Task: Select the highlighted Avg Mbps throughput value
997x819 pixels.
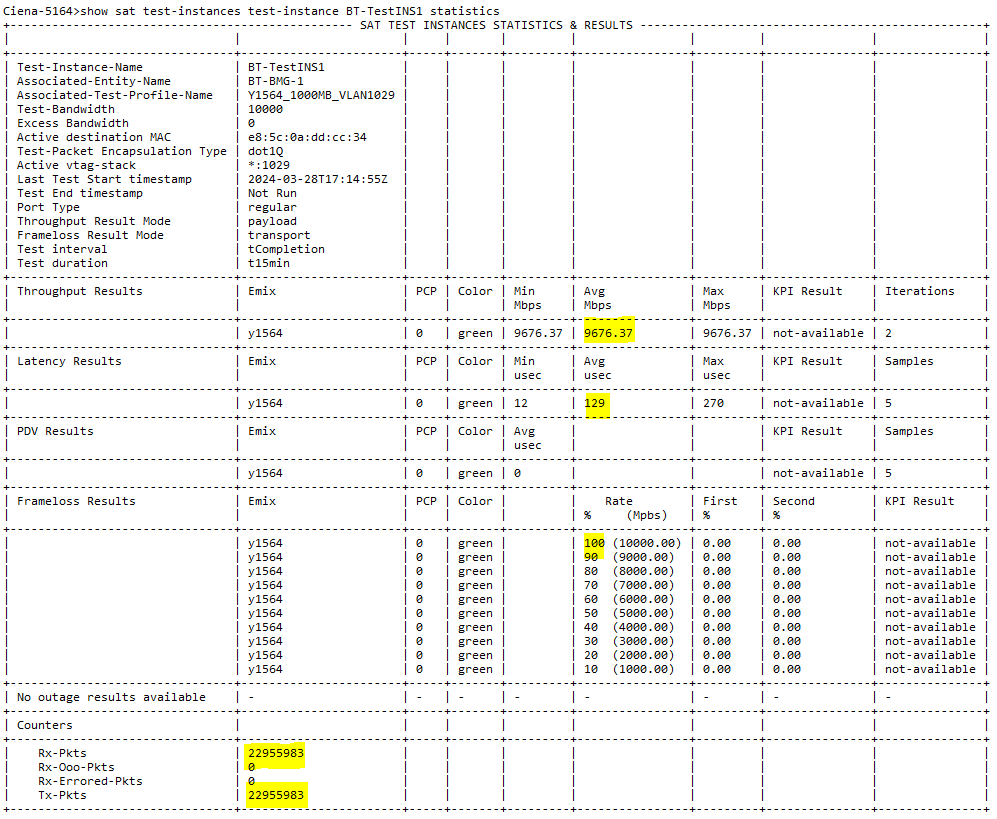Action: point(609,333)
